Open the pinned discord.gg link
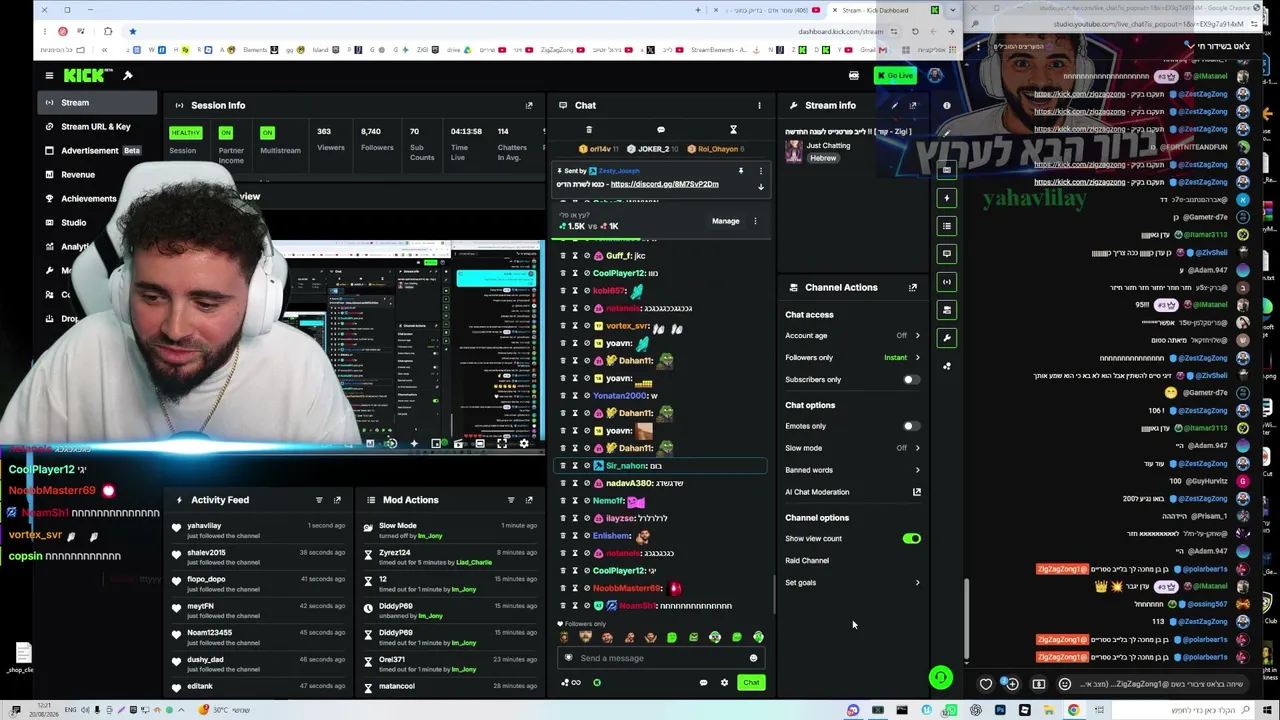This screenshot has height=720, width=1280. click(x=664, y=184)
